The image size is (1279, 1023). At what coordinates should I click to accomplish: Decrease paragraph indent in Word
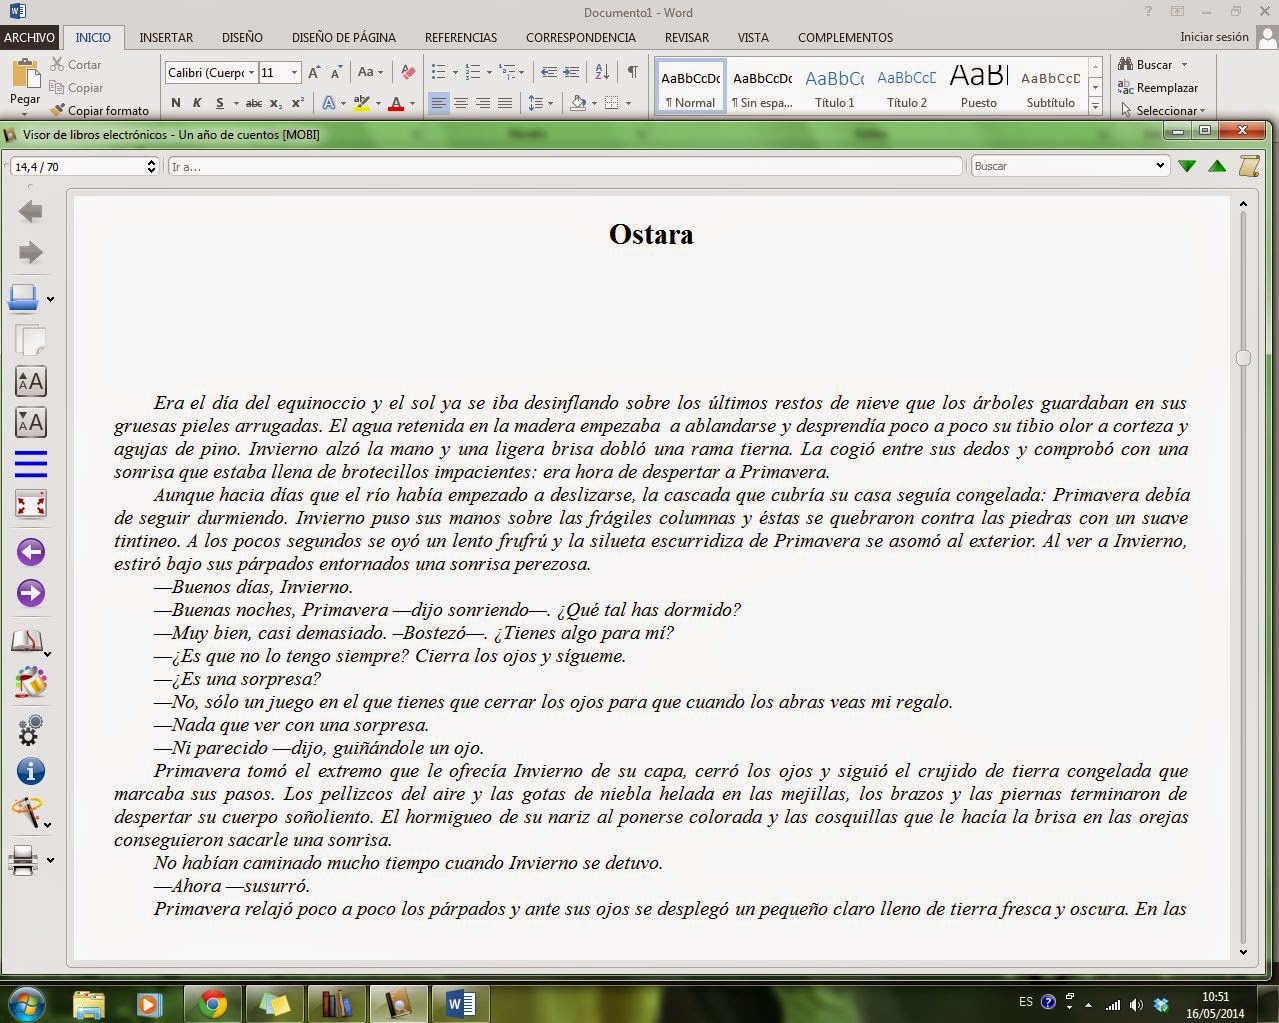point(548,72)
